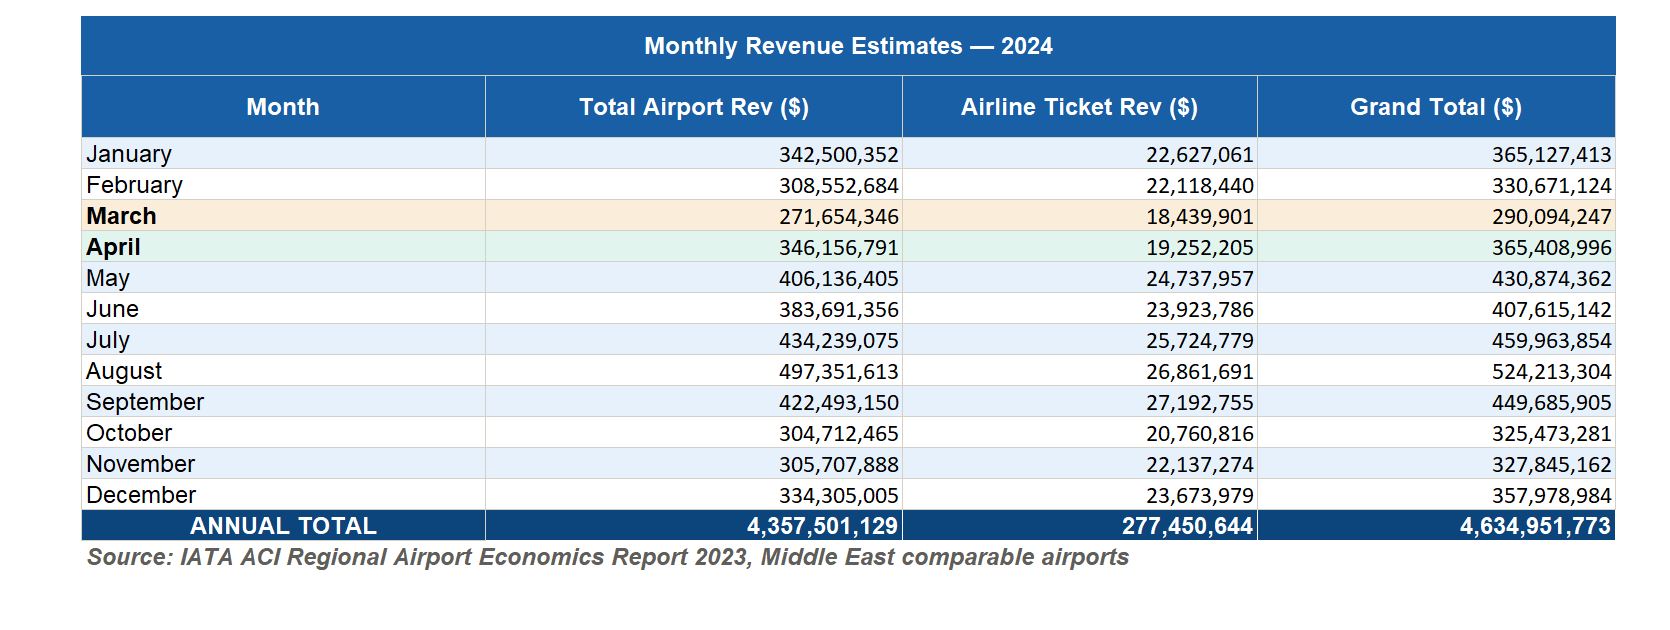The height and width of the screenshot is (630, 1670).
Task: Select July's airport revenue 434,239,075
Action: pyautogui.click(x=838, y=341)
